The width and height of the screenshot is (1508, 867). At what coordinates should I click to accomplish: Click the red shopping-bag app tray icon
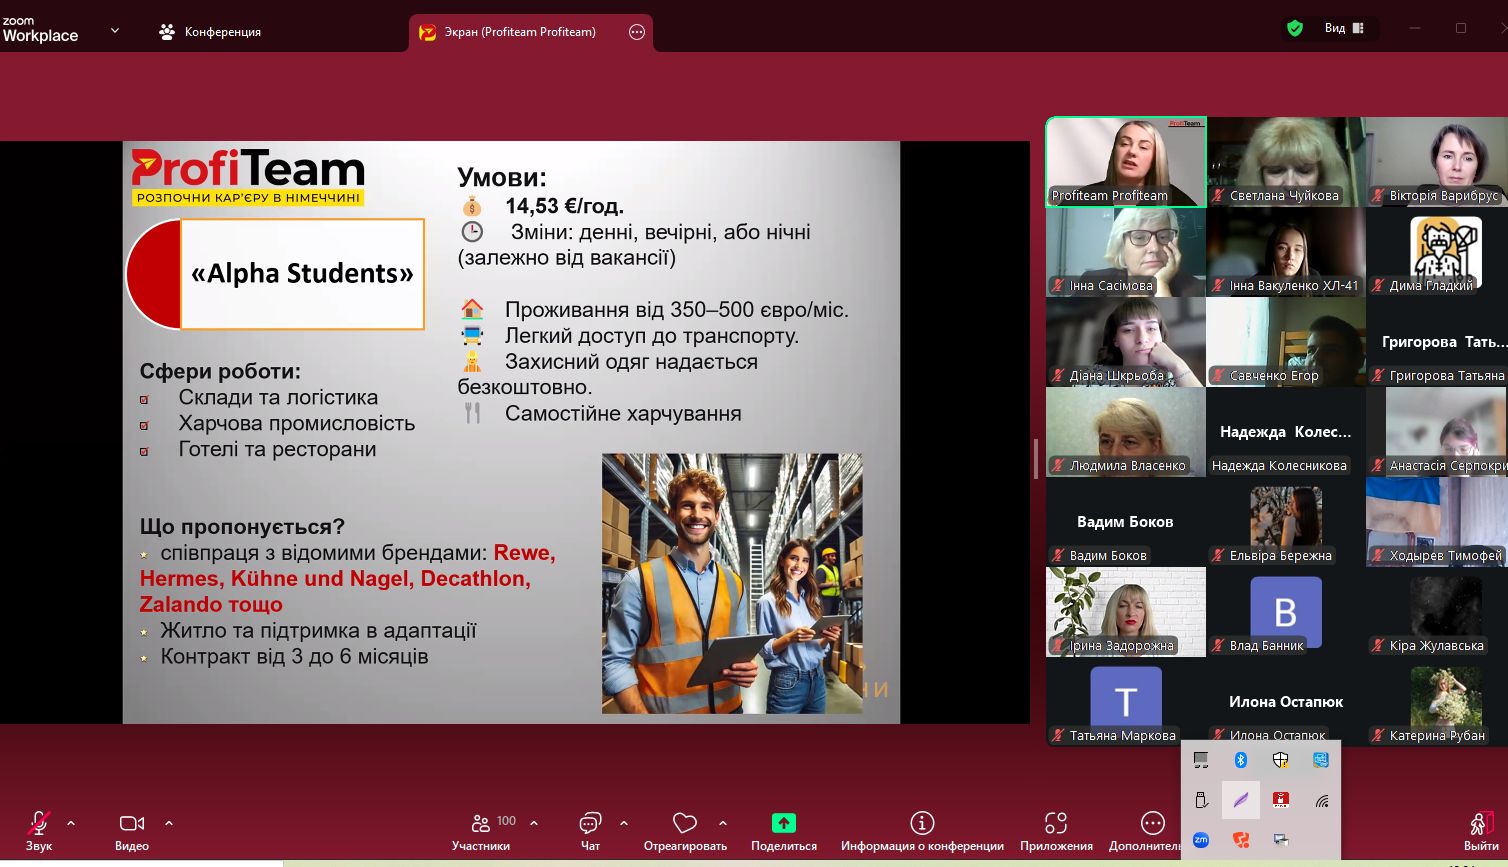pyautogui.click(x=1281, y=800)
